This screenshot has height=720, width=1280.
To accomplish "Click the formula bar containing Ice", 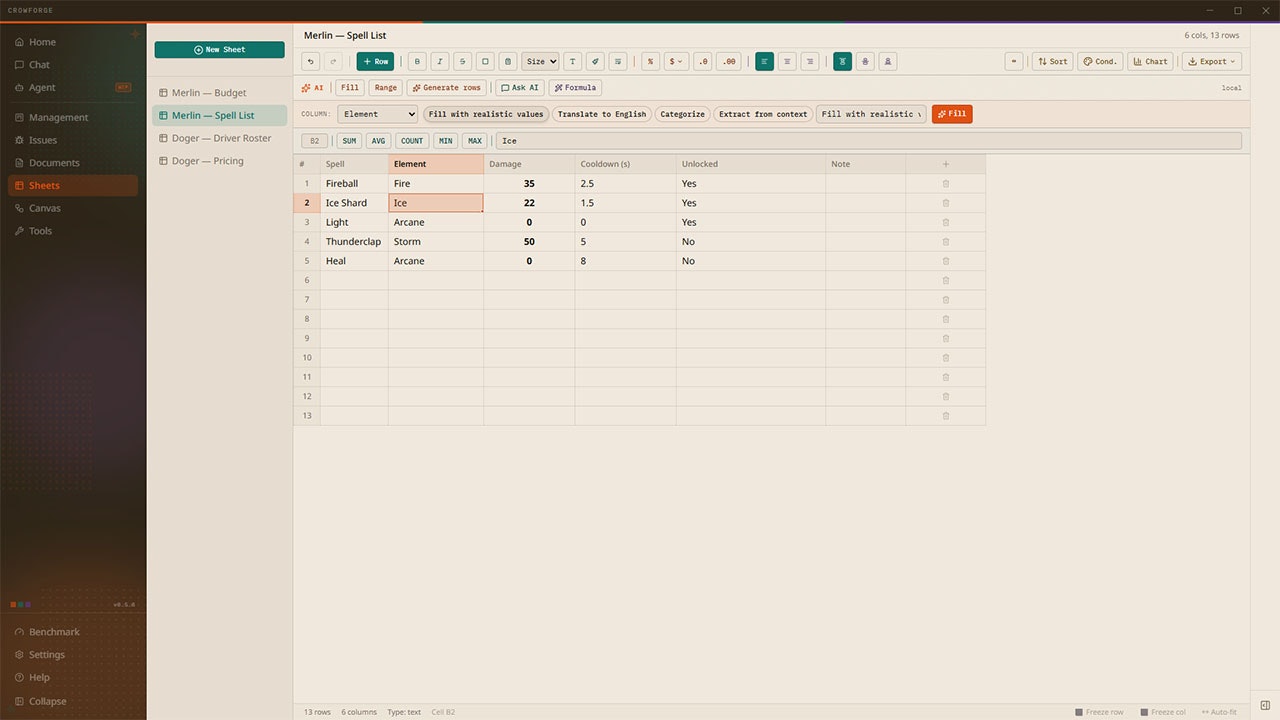I will pyautogui.click(x=868, y=141).
